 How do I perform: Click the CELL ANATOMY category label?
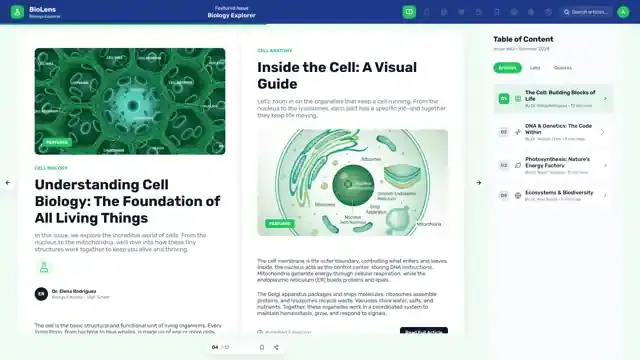[274, 51]
